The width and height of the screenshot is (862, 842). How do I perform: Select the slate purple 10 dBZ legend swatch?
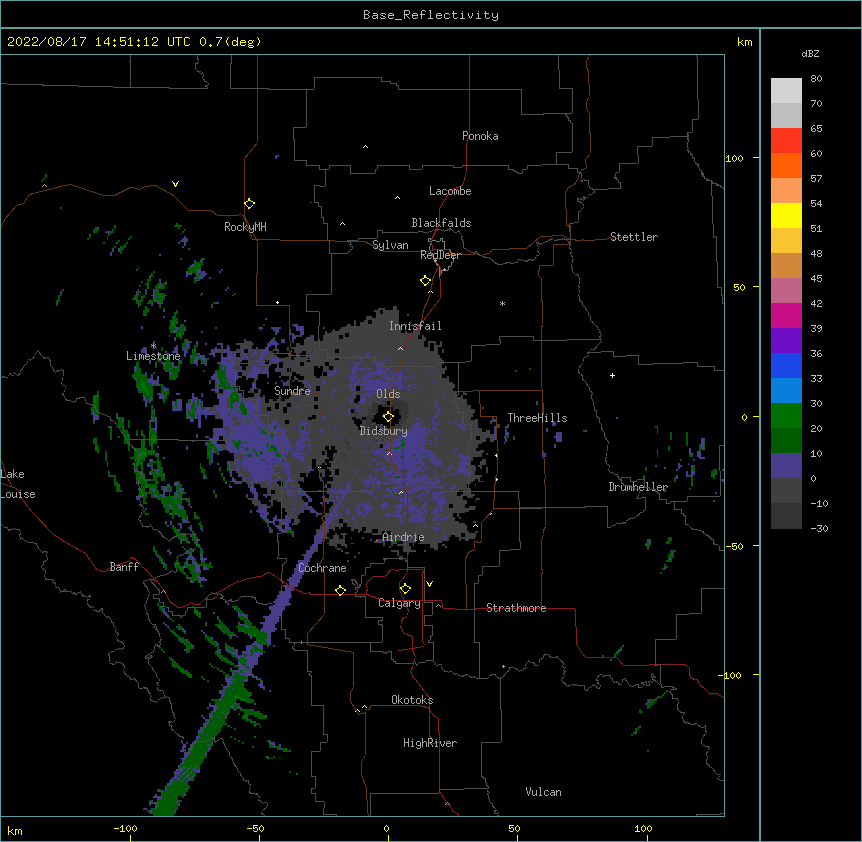pyautogui.click(x=786, y=466)
